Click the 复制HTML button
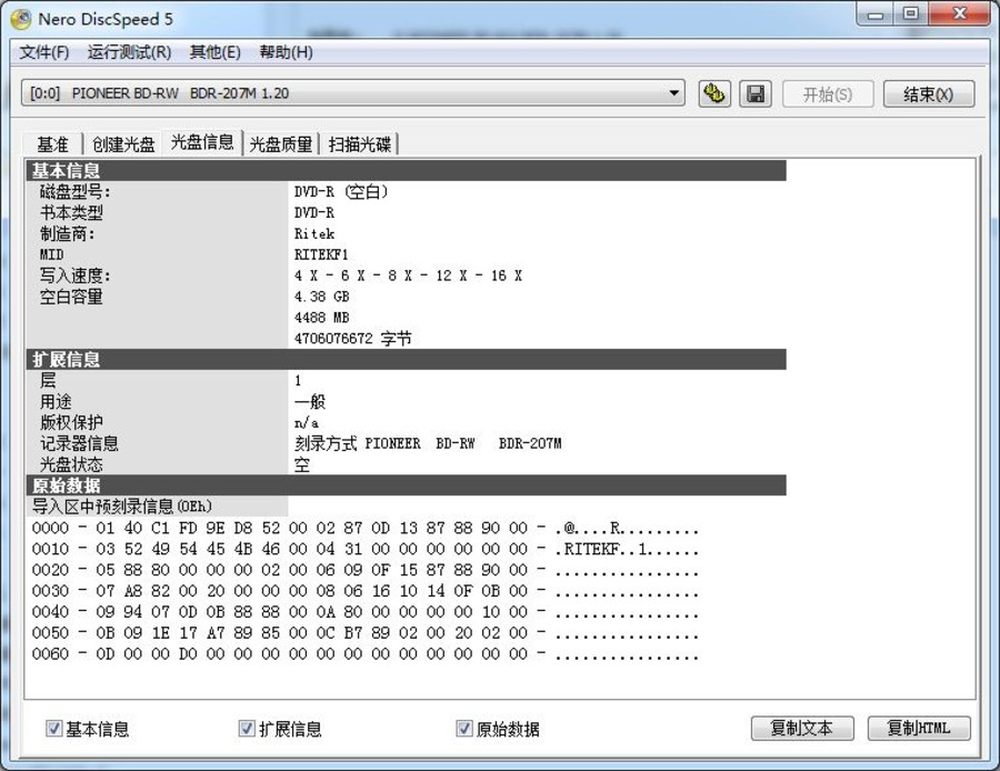Screen dimensions: 1000x771 point(919,728)
